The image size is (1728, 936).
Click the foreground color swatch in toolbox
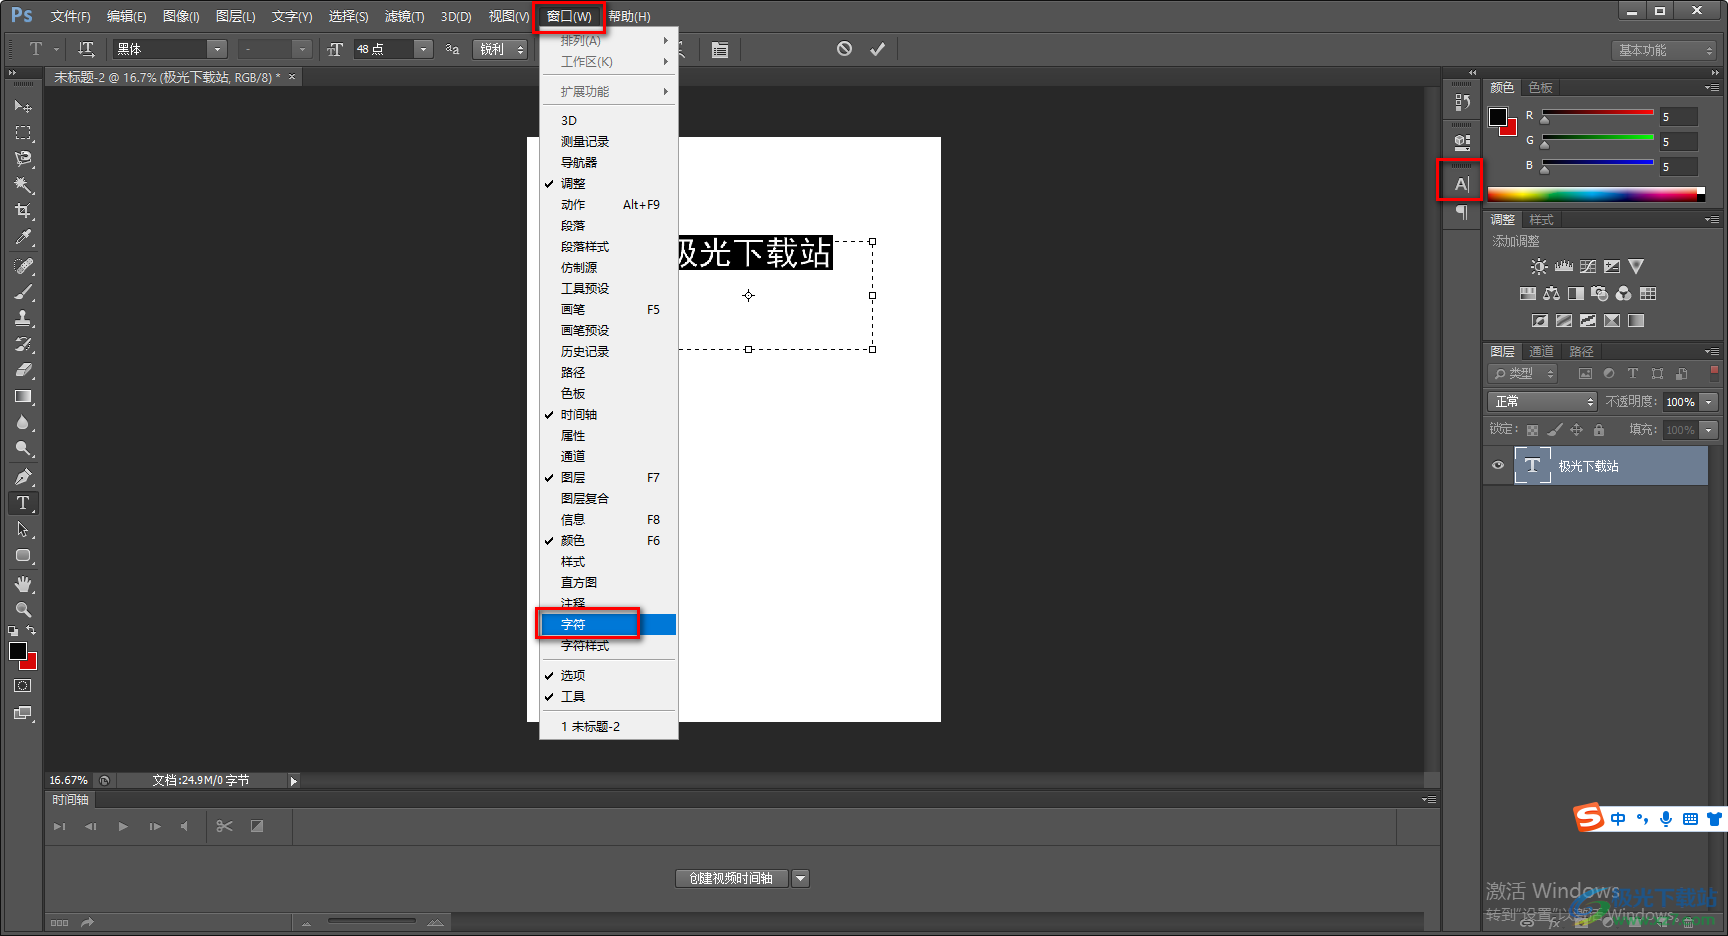(x=18, y=651)
